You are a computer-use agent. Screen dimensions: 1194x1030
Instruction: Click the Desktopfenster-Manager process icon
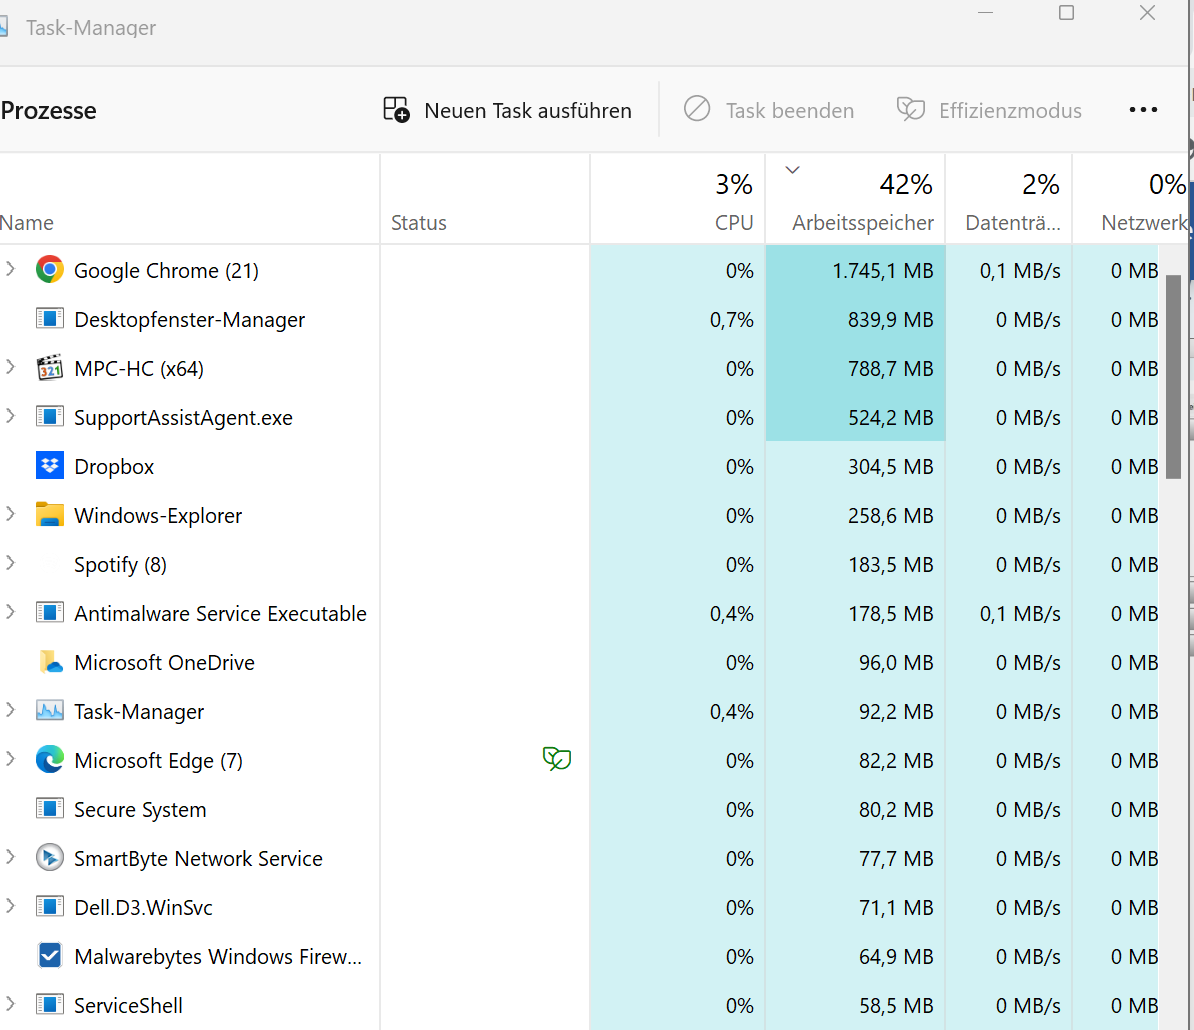coord(49,319)
